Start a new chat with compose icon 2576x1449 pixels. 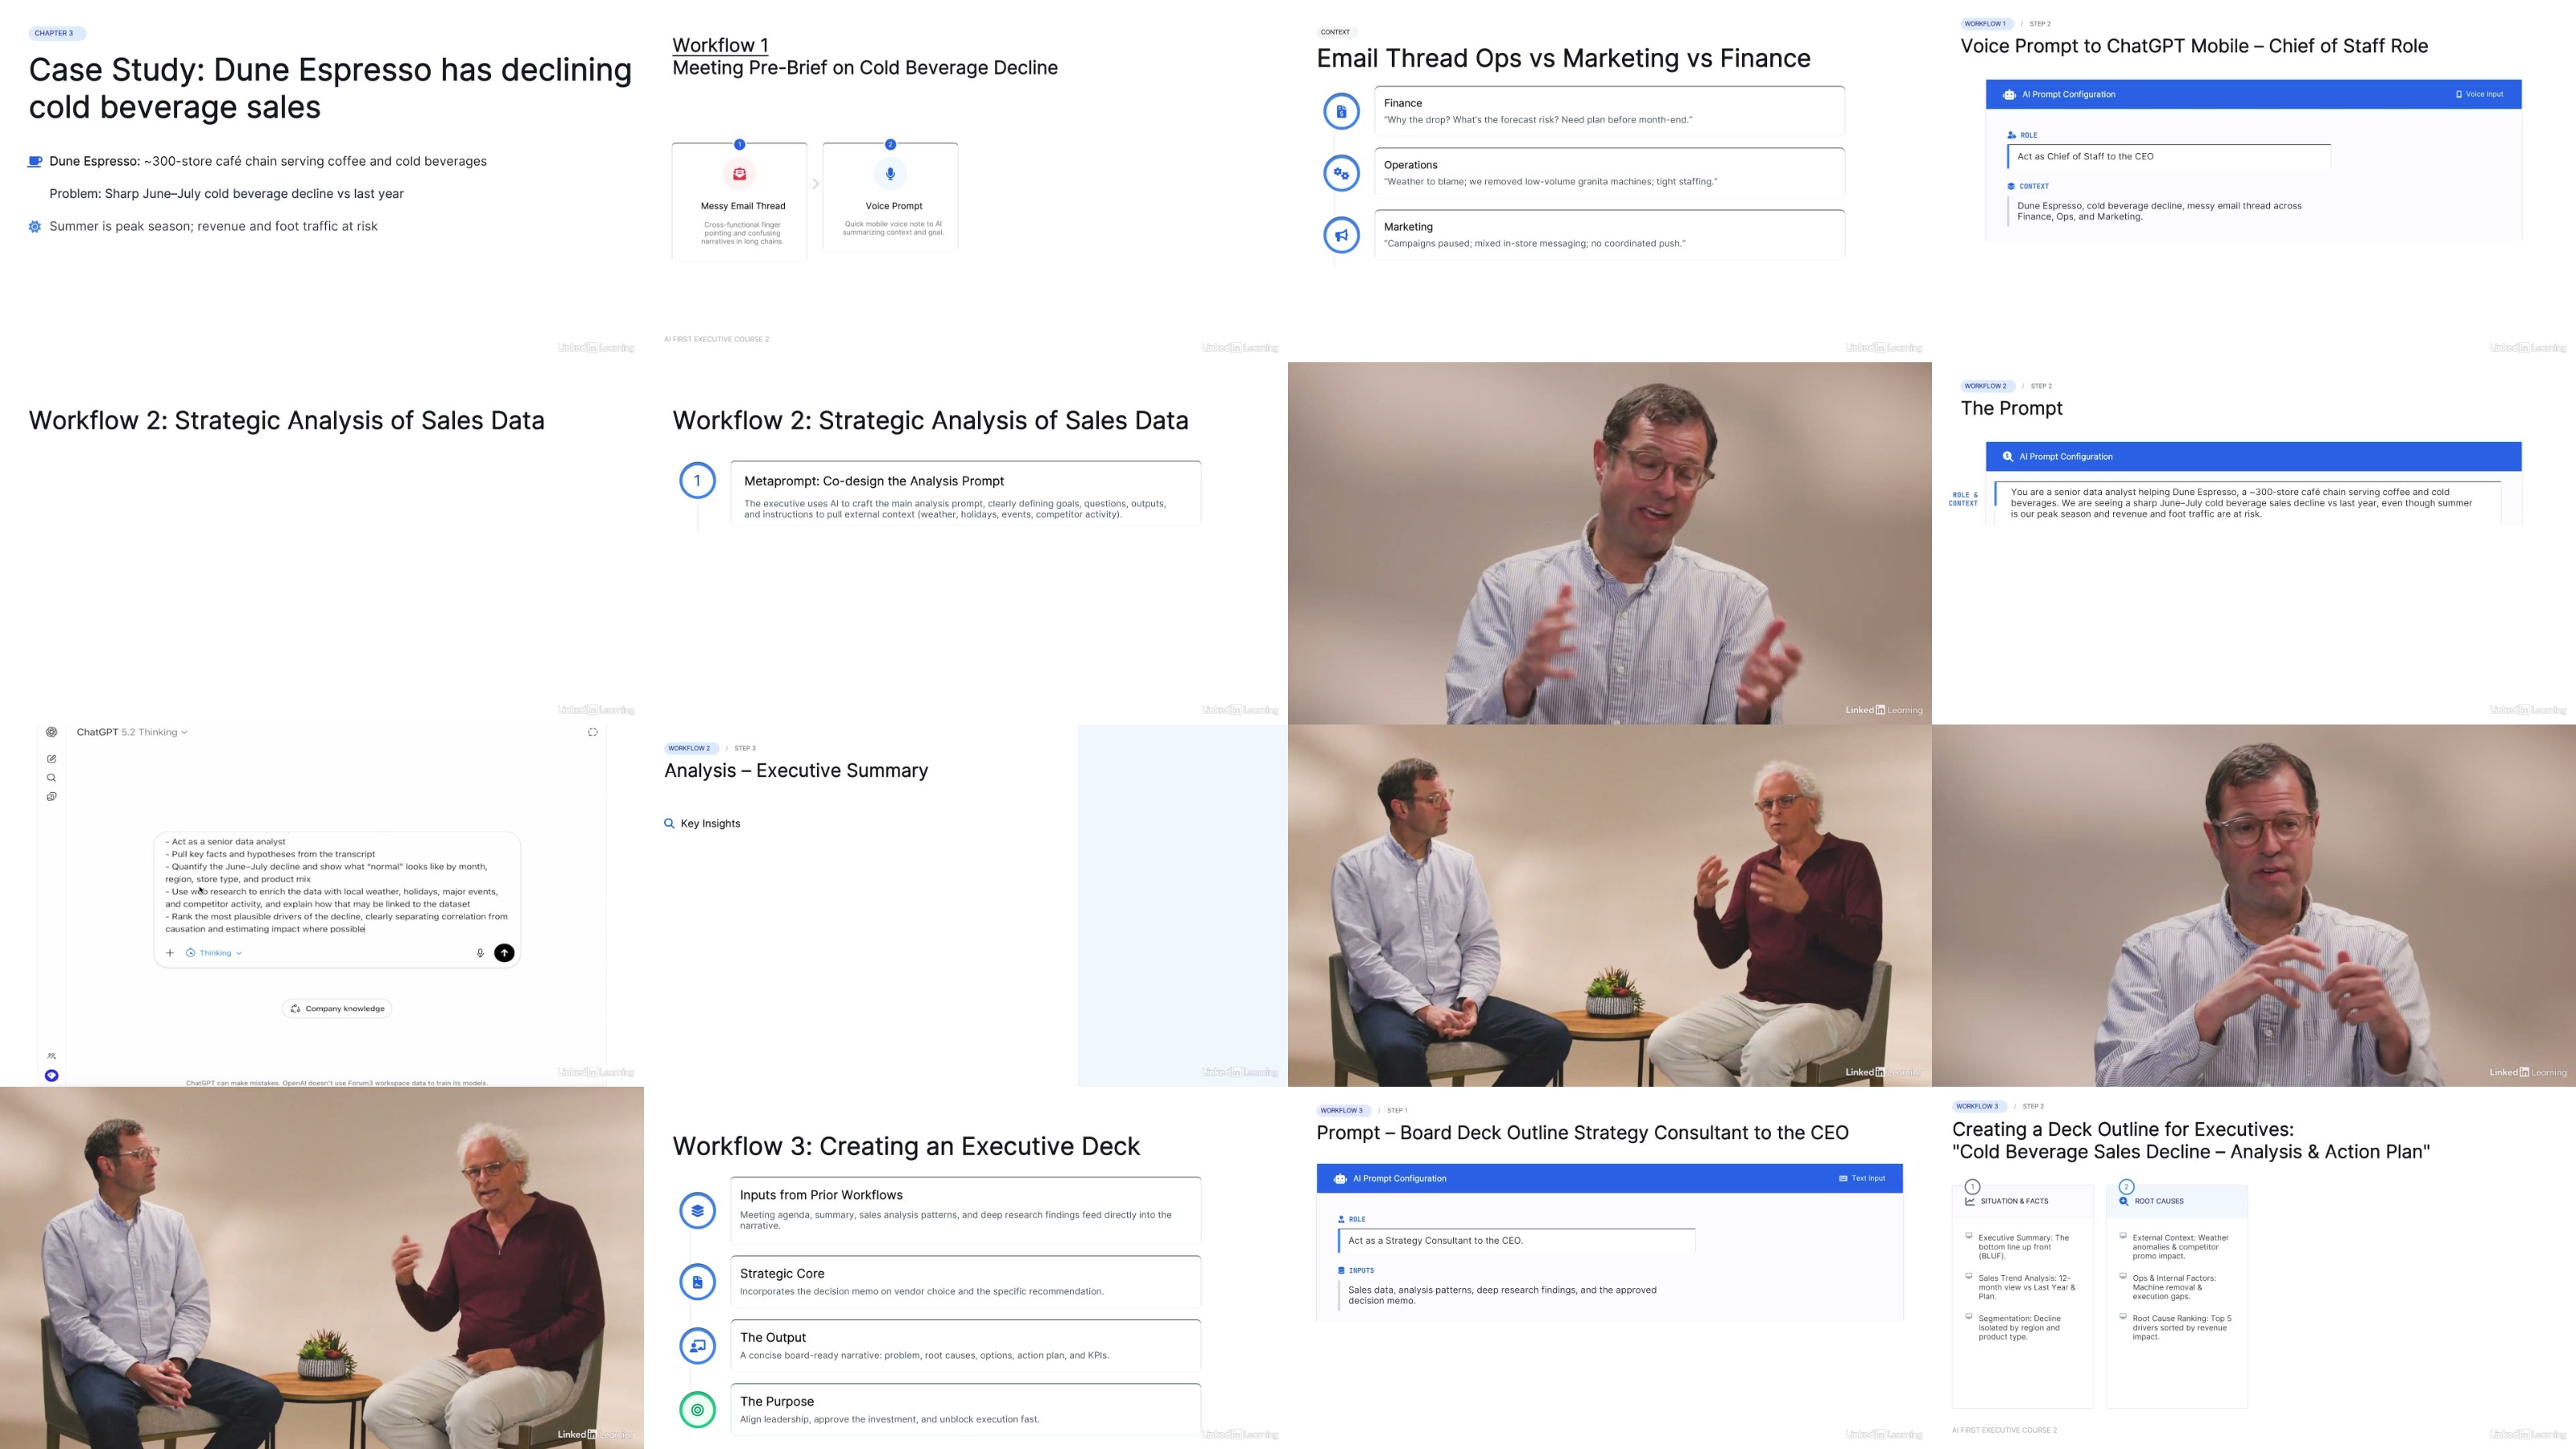pos(52,759)
